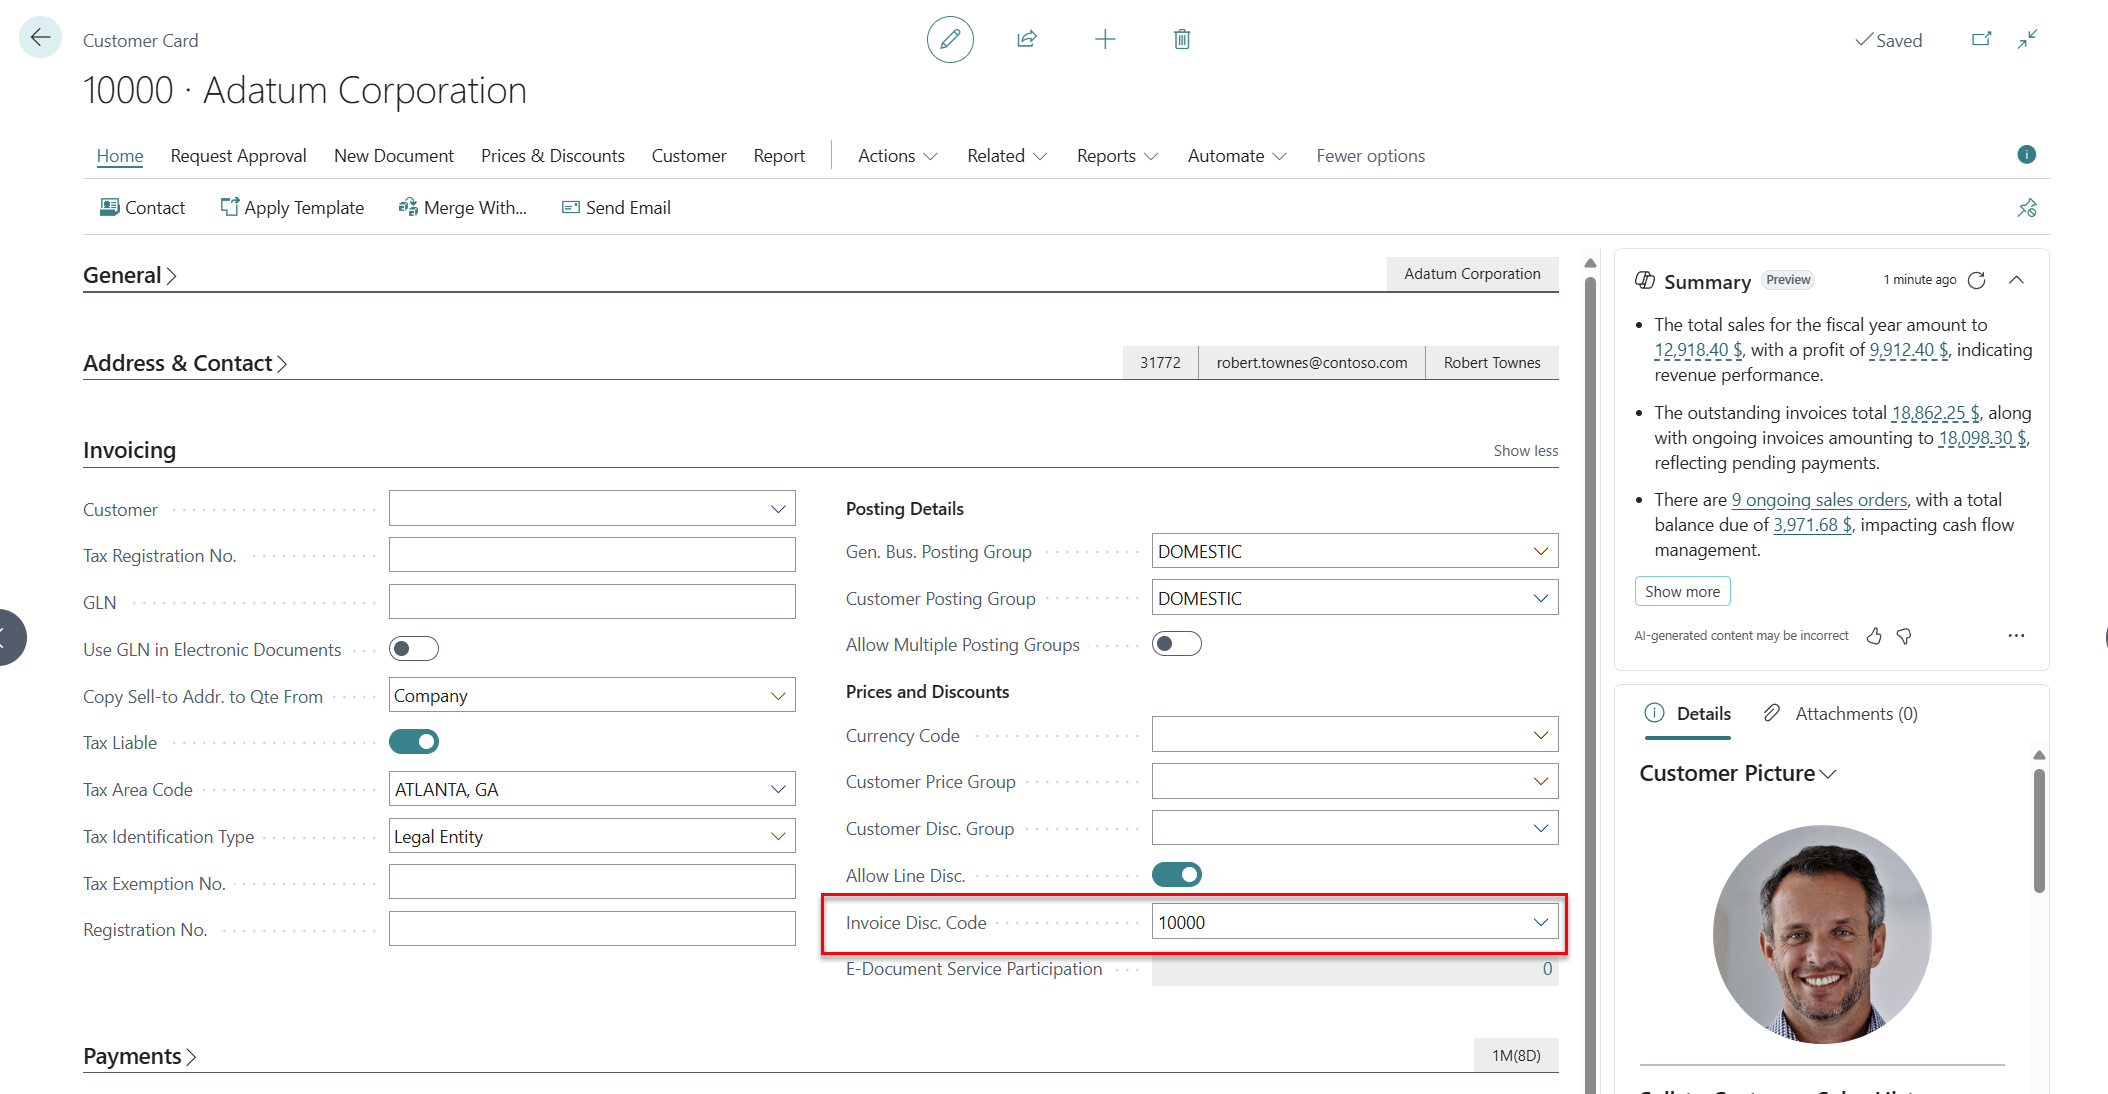Toggle Allow Multiple Posting Groups
The height and width of the screenshot is (1094, 2108).
point(1177,644)
